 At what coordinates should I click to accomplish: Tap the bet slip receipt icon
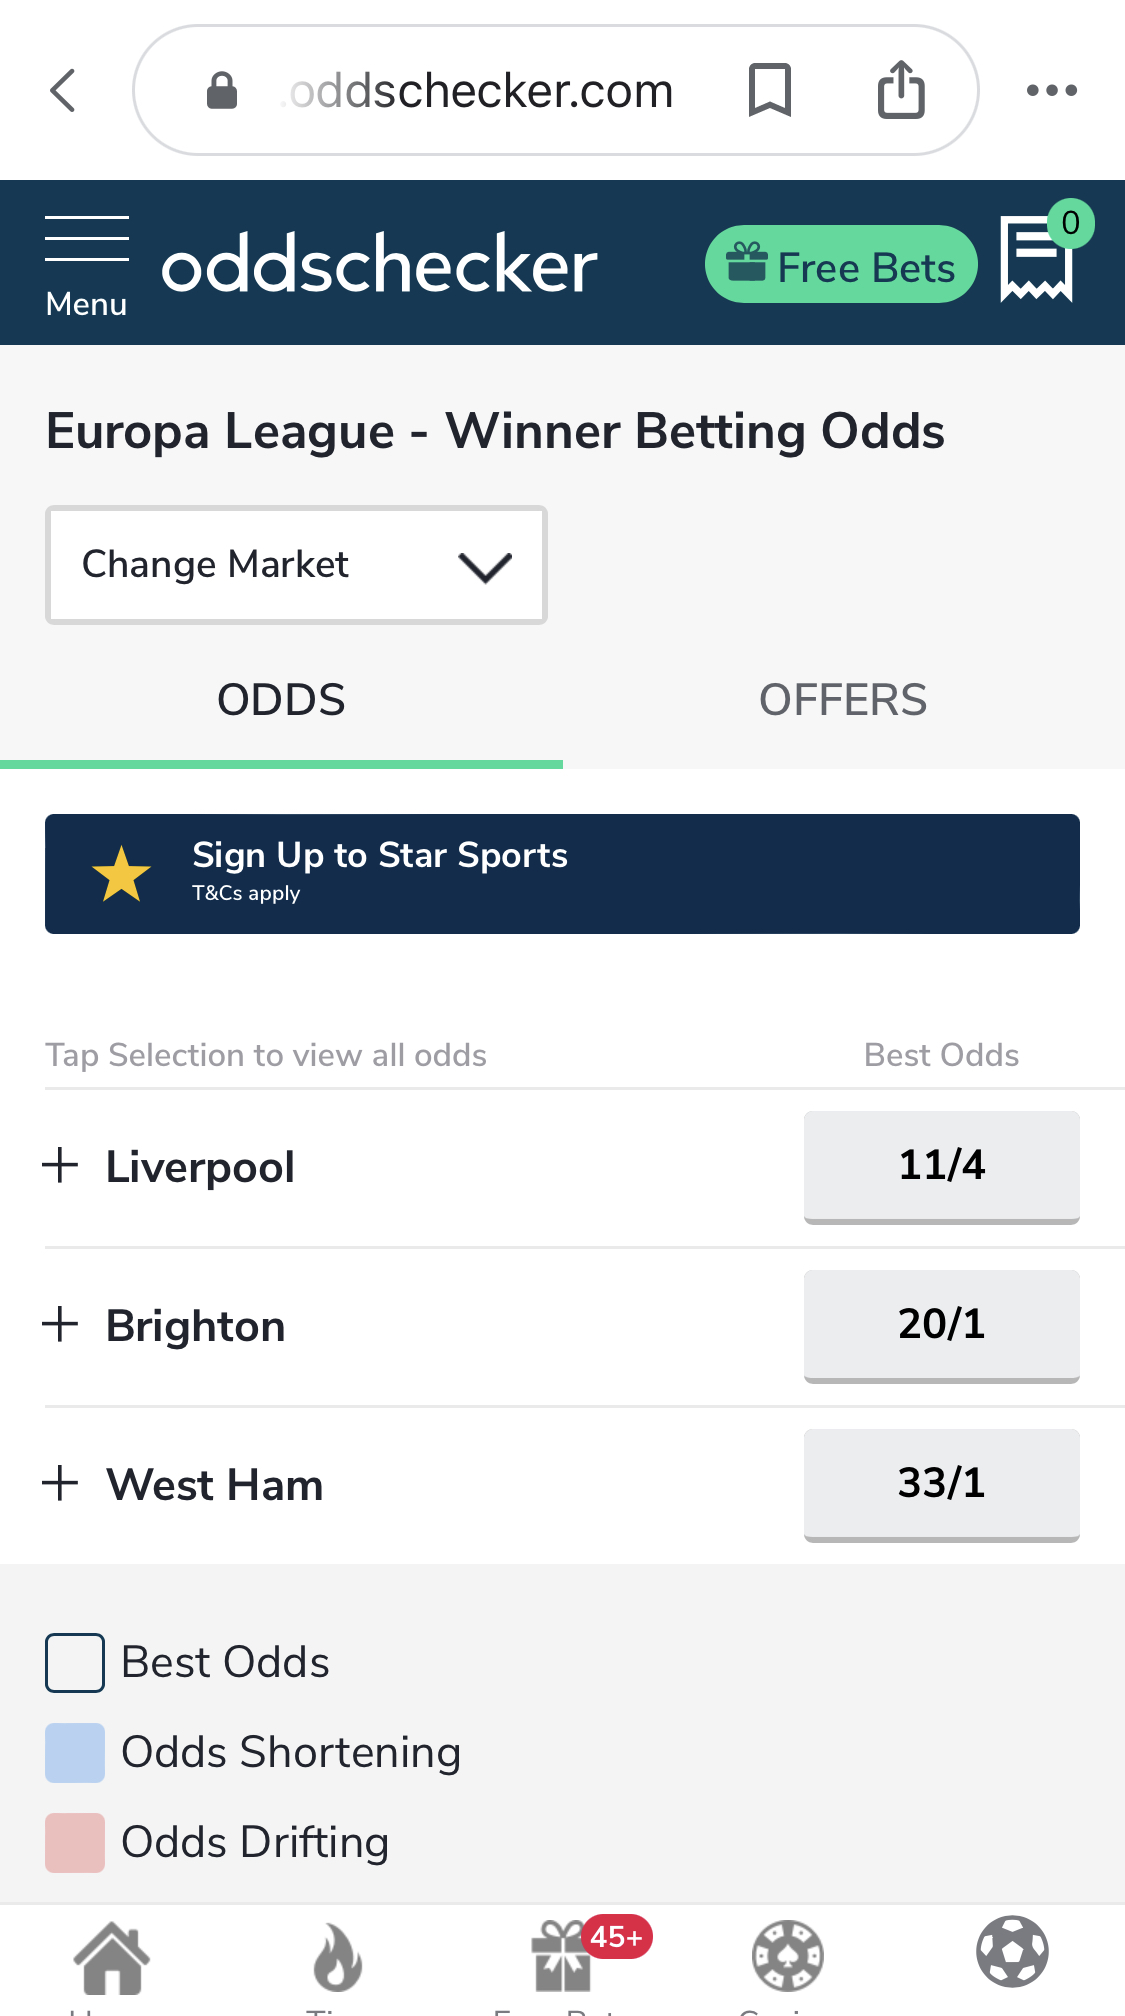point(1037,259)
